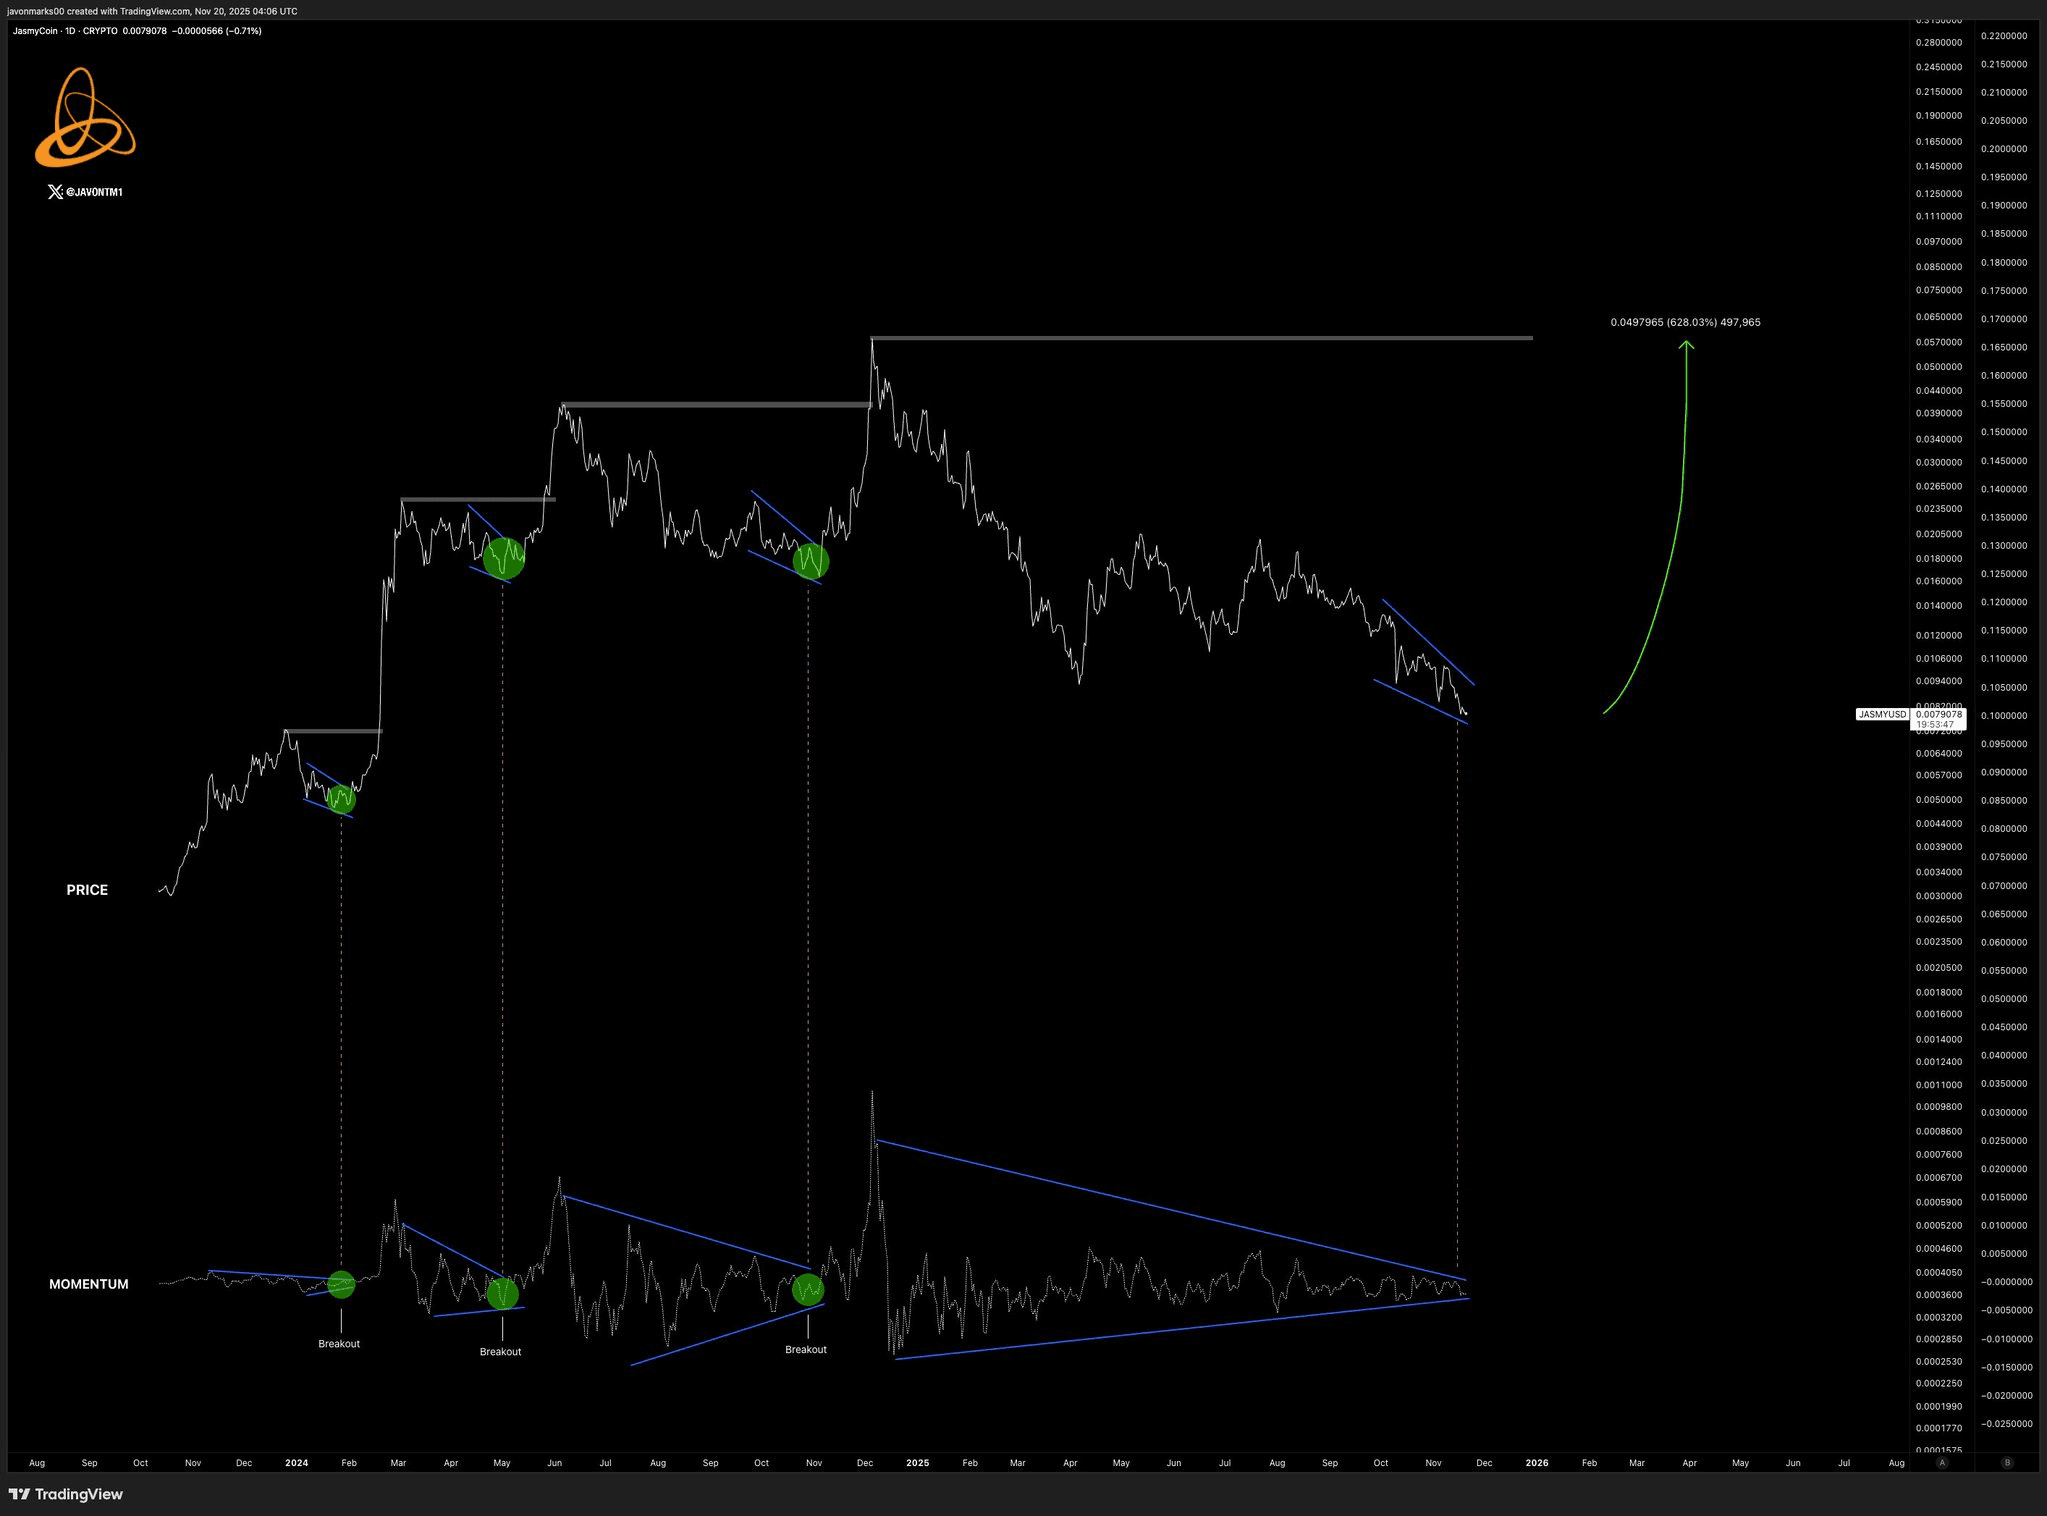Click the green circle on momentum near February 2024

coord(341,1285)
